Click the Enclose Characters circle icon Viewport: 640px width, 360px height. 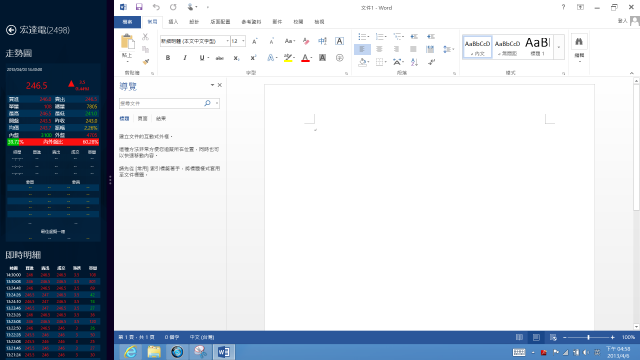tap(340, 58)
